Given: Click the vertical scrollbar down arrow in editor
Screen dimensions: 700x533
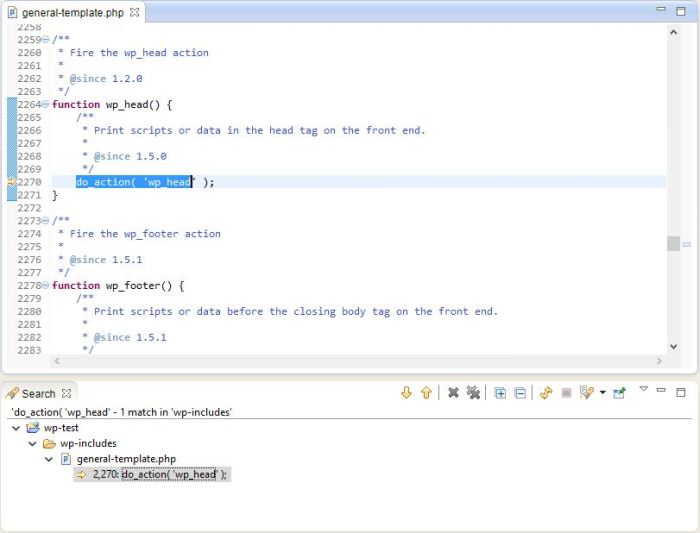Looking at the screenshot, I should pos(674,346).
